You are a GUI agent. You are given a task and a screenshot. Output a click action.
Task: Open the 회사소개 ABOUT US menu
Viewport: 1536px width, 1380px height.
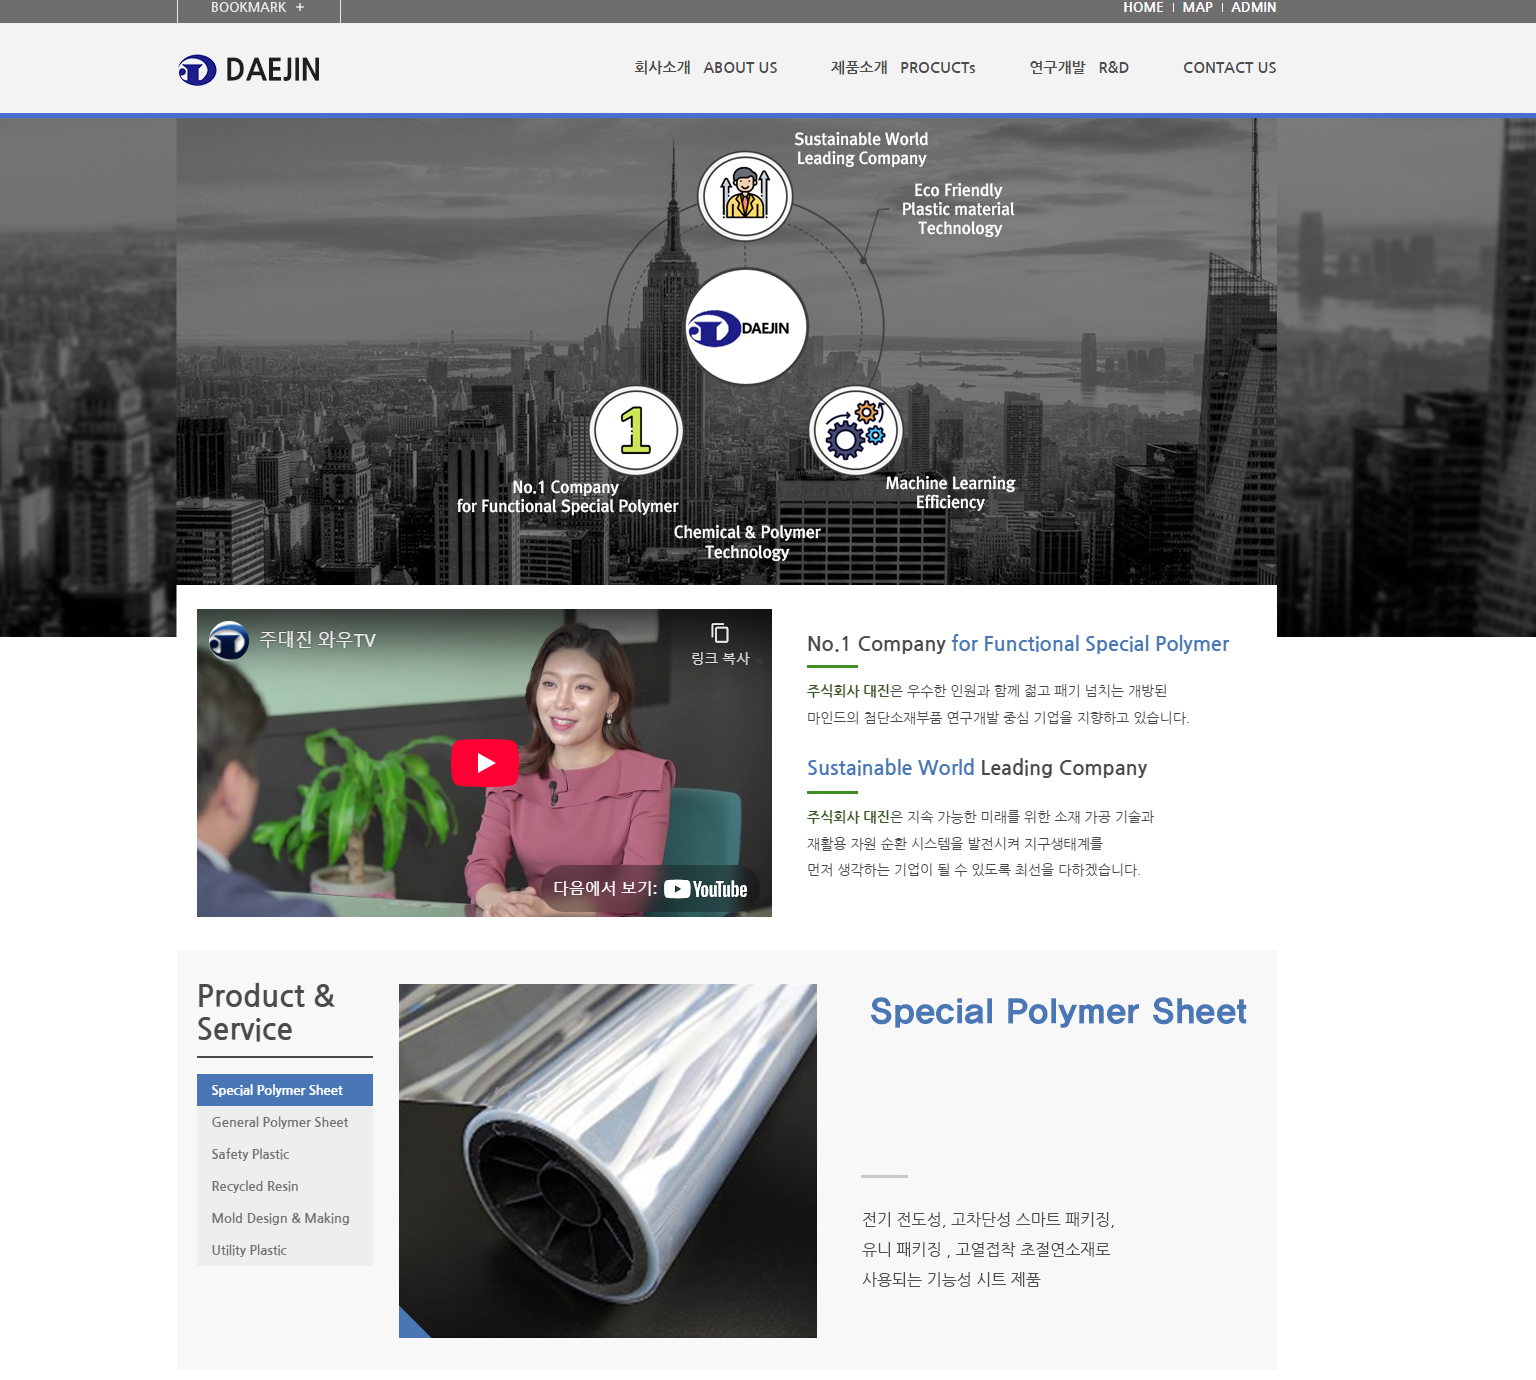[705, 67]
